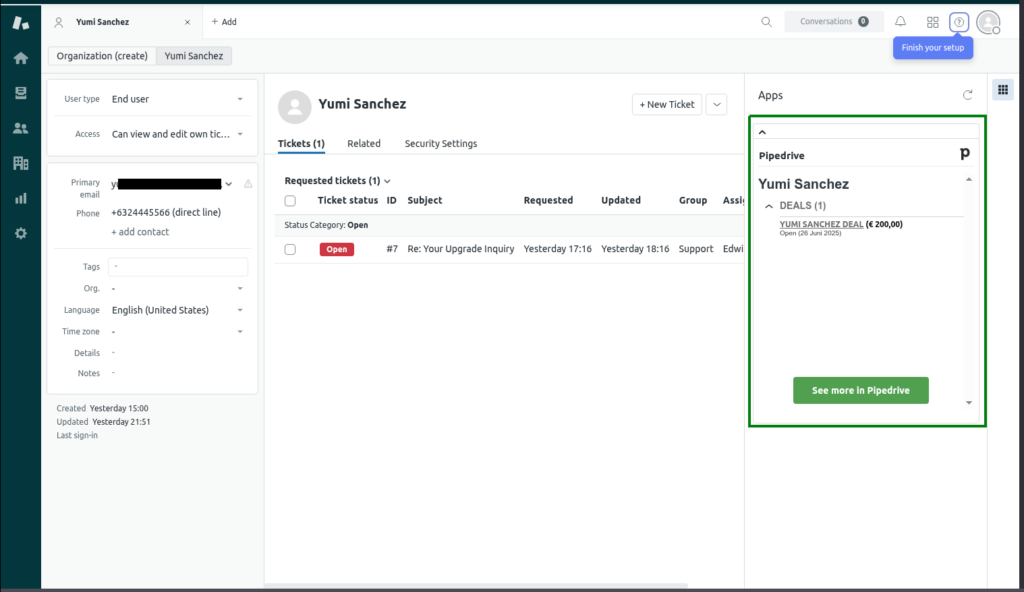Click Yumi Sanchez profile photo placeholder
1024x592 pixels.
point(295,107)
